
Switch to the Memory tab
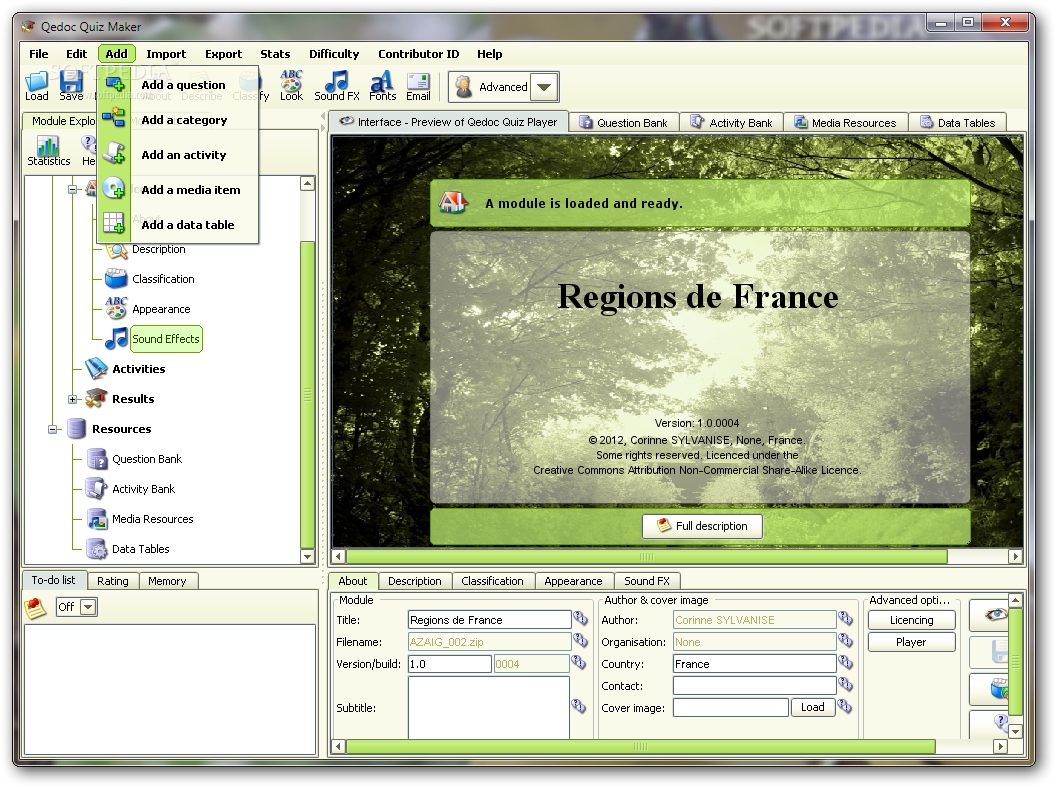167,580
